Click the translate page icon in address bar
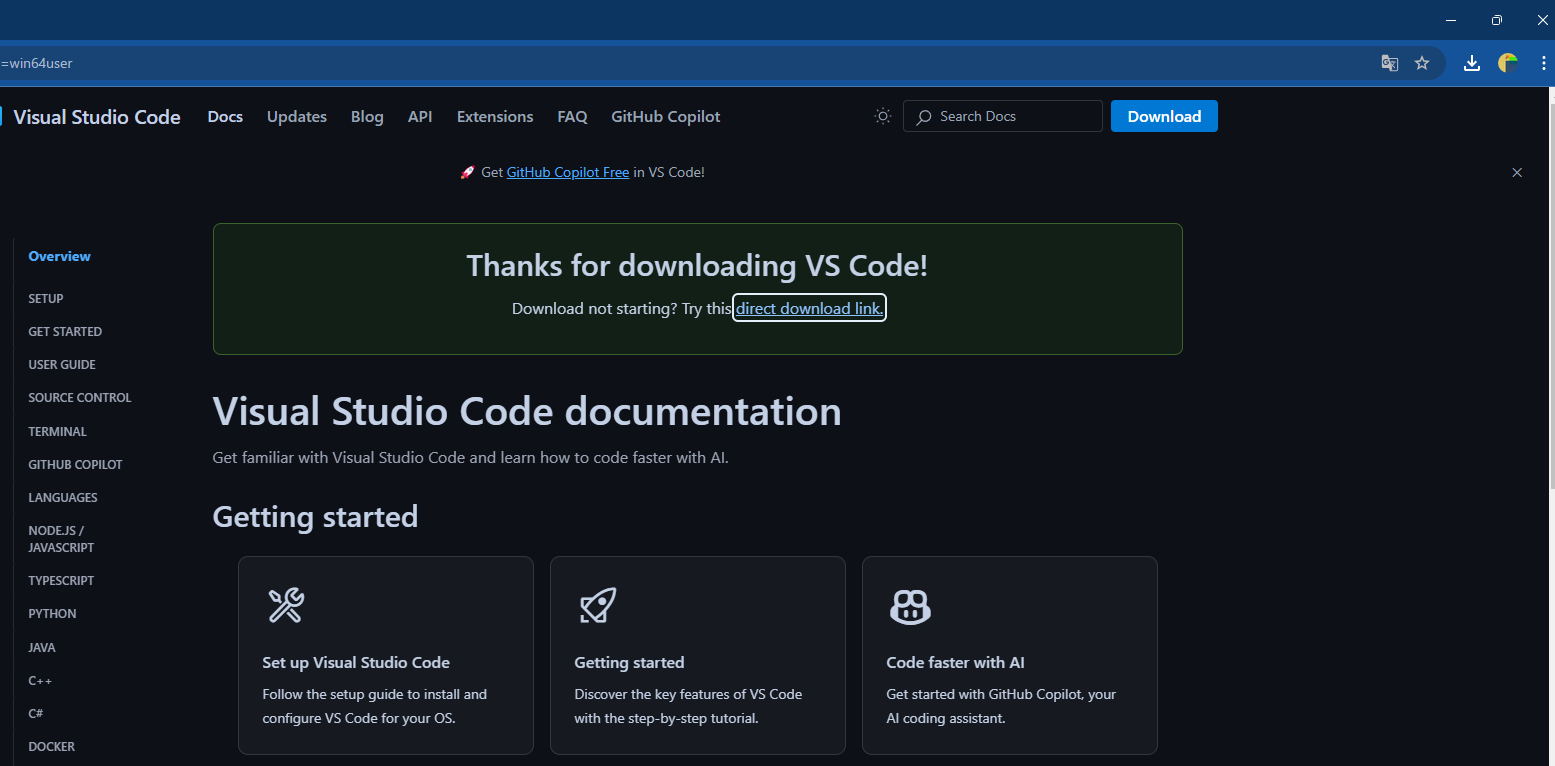 pyautogui.click(x=1389, y=63)
